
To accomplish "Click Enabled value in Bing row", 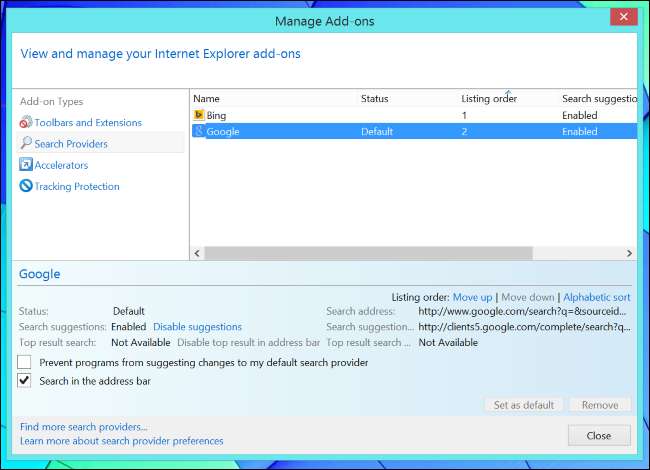I will pos(580,115).
